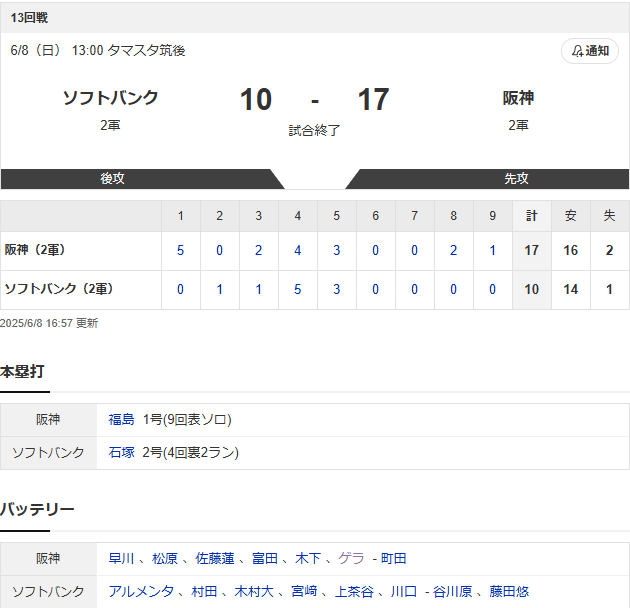The width and height of the screenshot is (630, 608).
Task: Click the 阪神 team name heading
Action: coord(518,98)
